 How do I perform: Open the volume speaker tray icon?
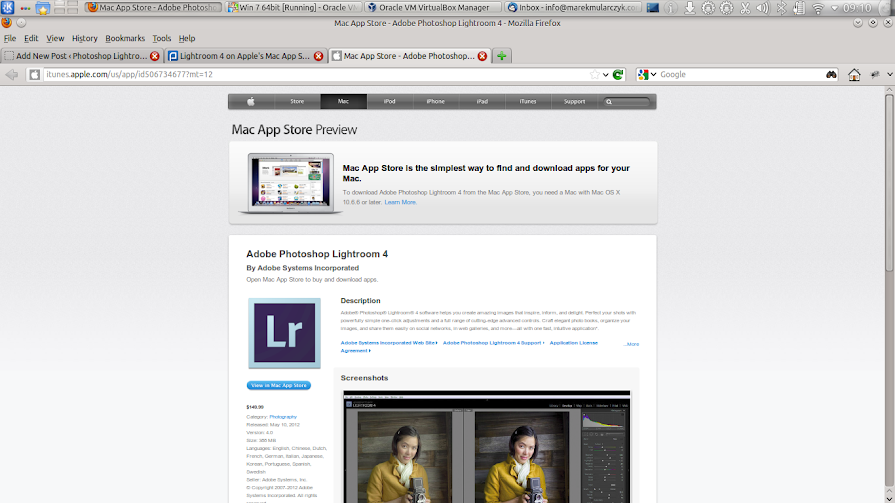(763, 8)
